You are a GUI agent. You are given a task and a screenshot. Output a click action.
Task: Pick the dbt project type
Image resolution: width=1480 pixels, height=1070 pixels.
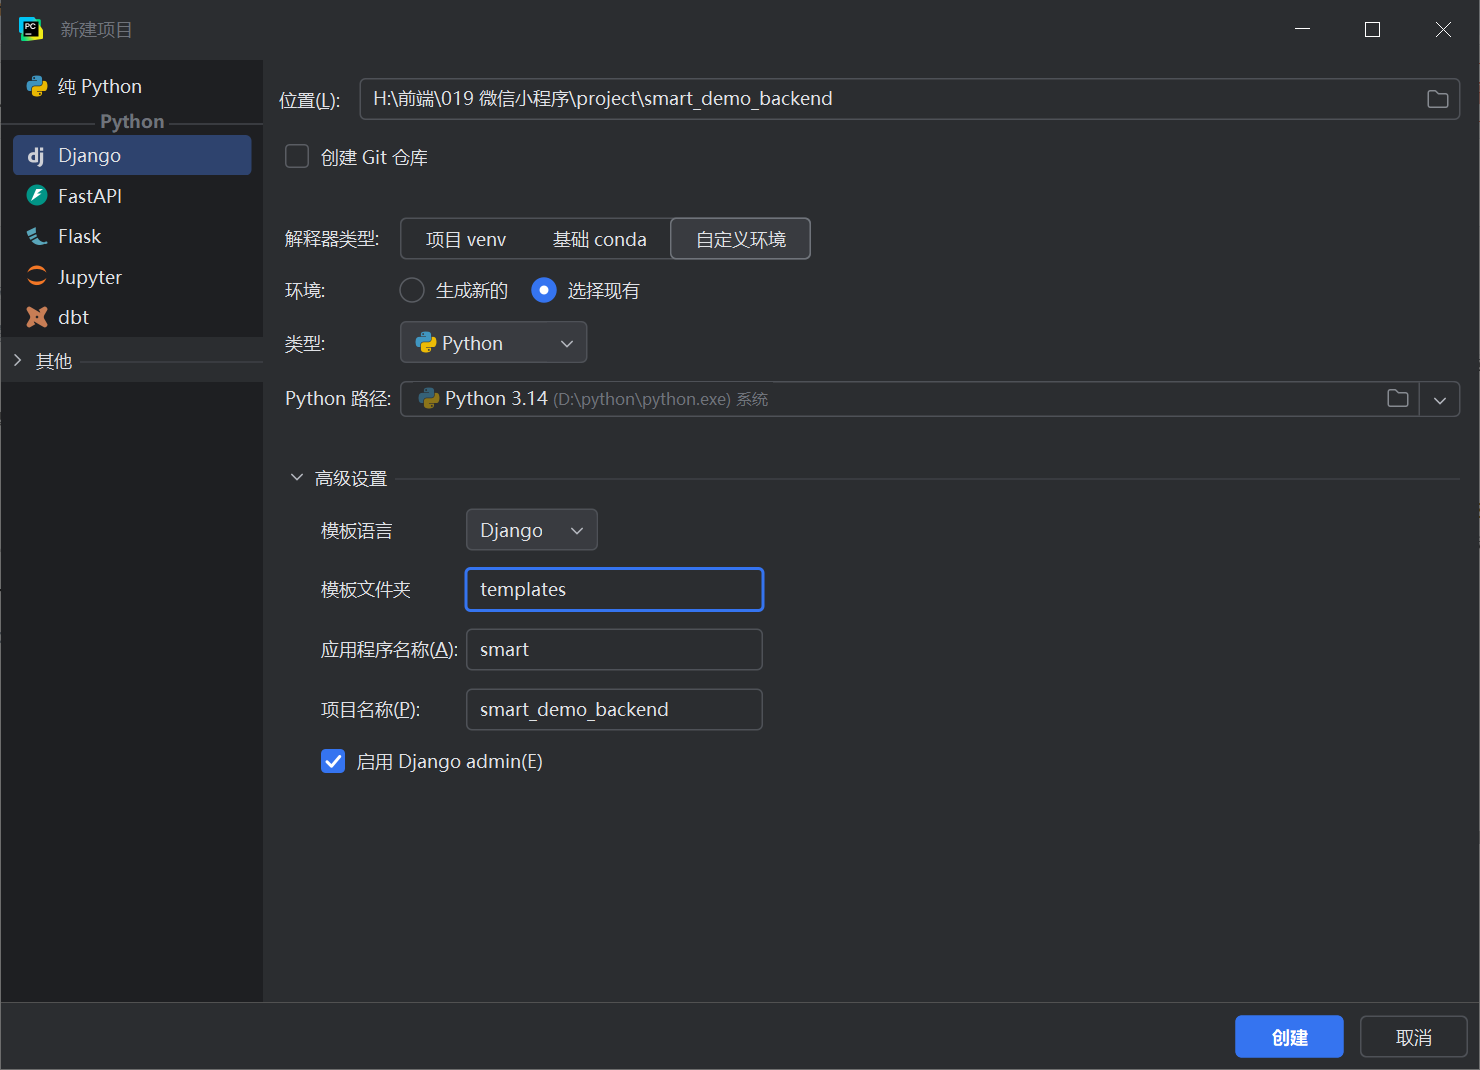131,317
